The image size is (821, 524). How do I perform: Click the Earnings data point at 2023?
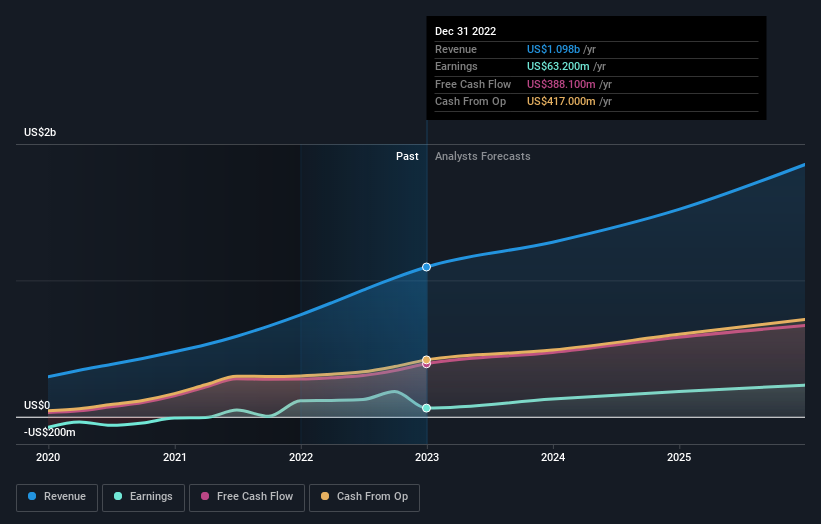[x=426, y=408]
